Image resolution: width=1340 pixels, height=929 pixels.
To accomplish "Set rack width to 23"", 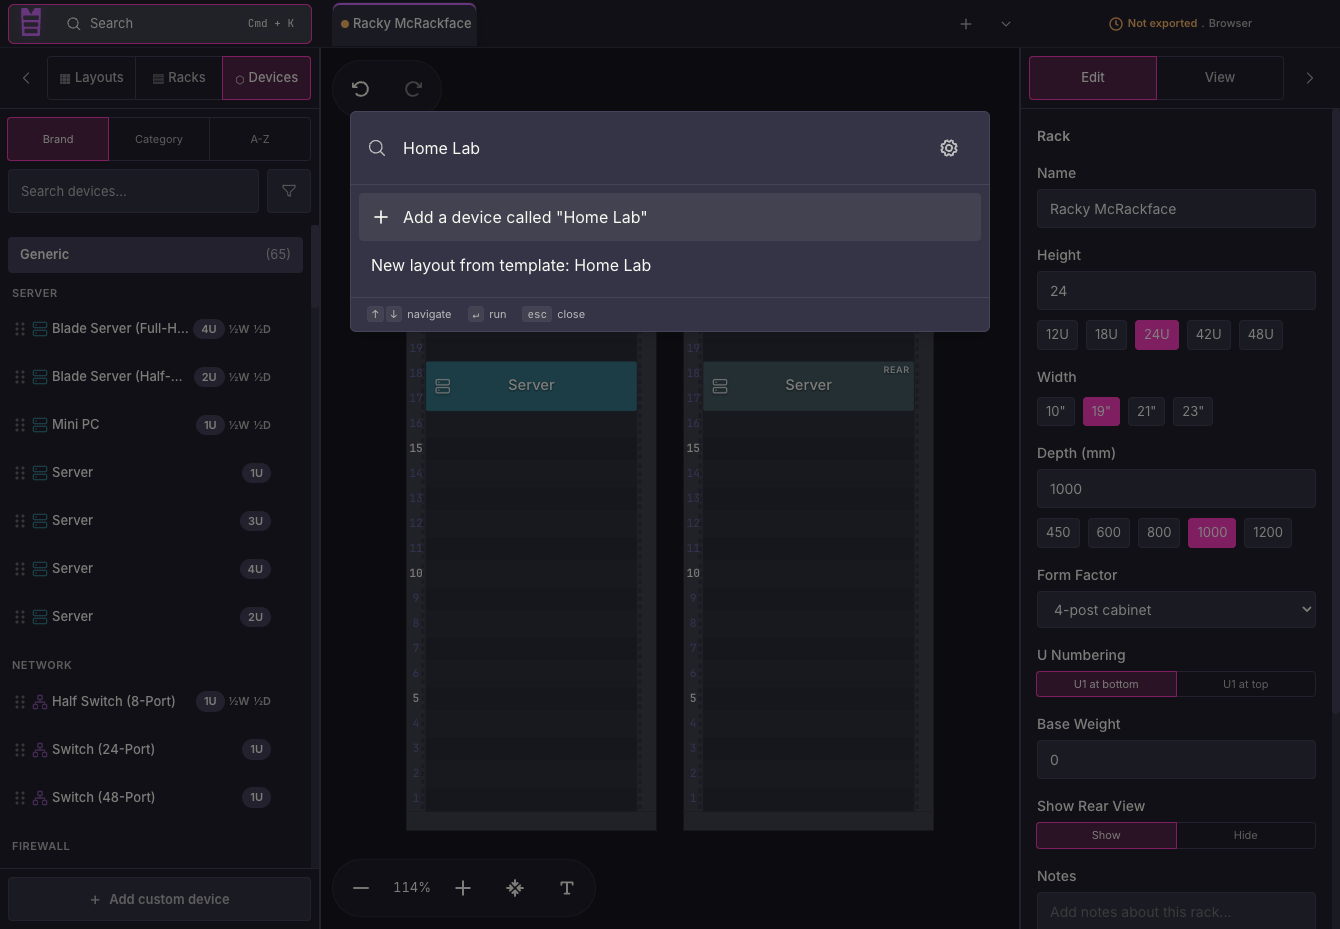I will 1193,411.
